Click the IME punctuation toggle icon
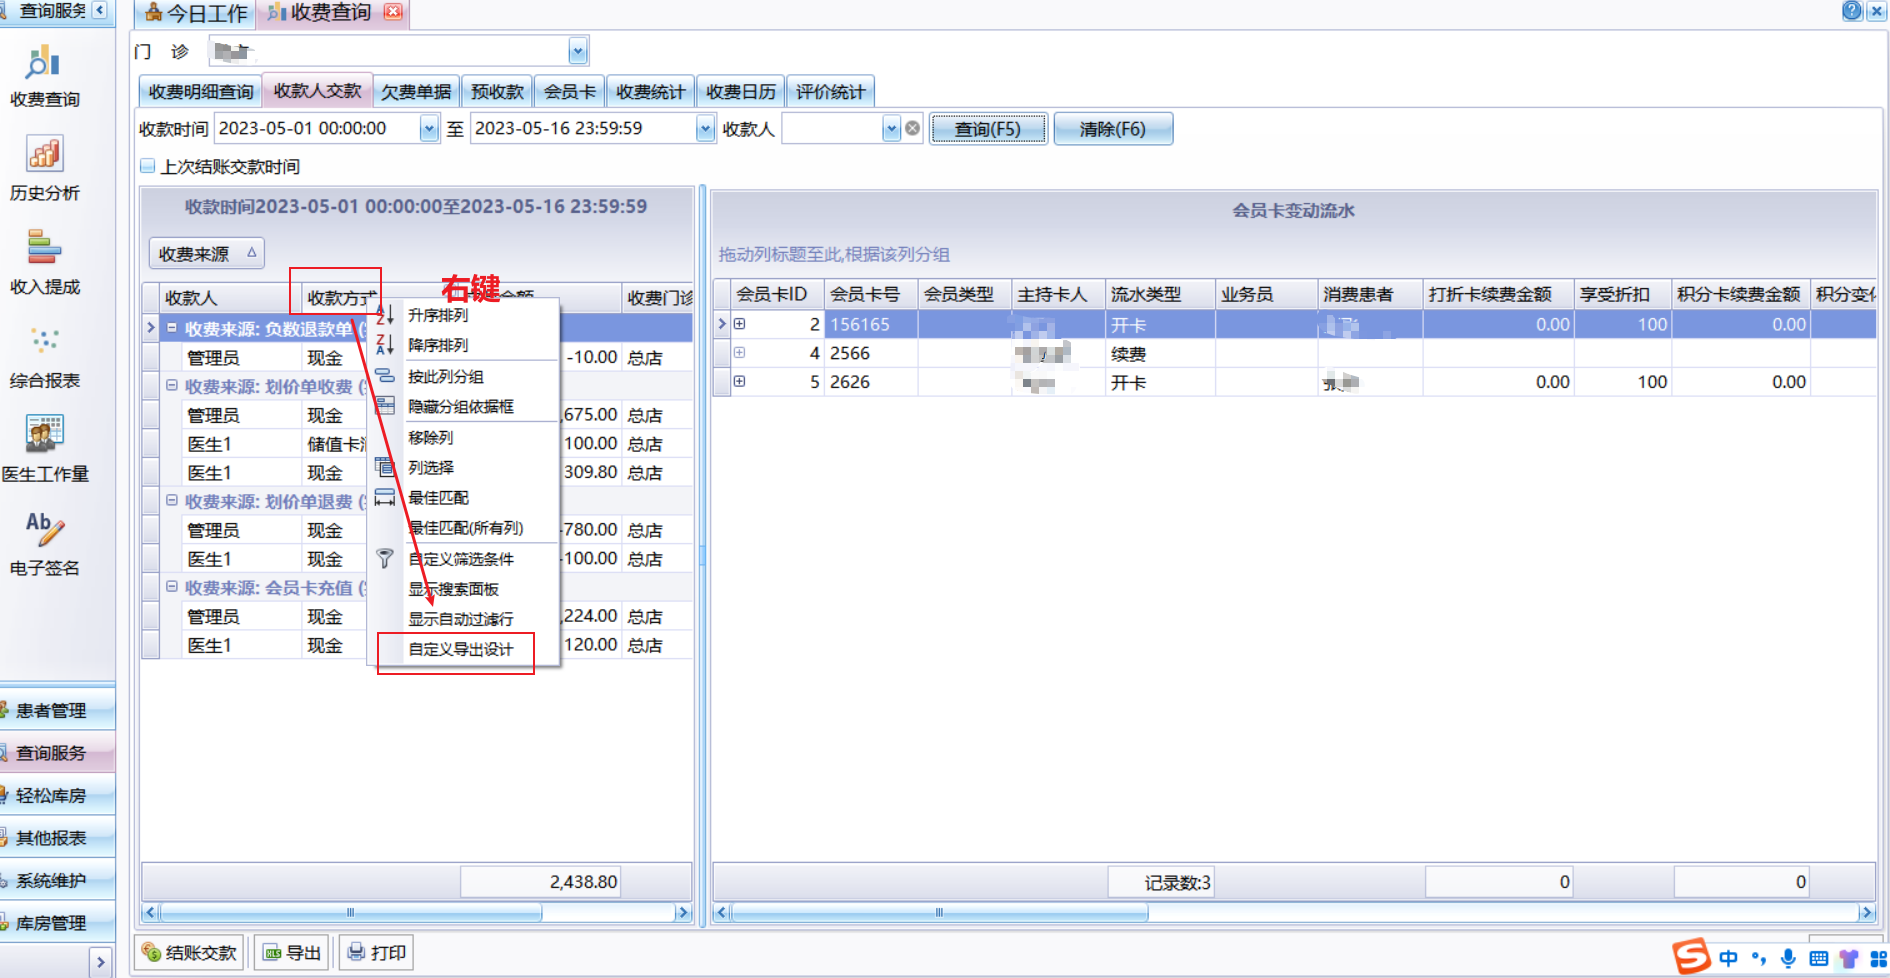 (x=1759, y=958)
